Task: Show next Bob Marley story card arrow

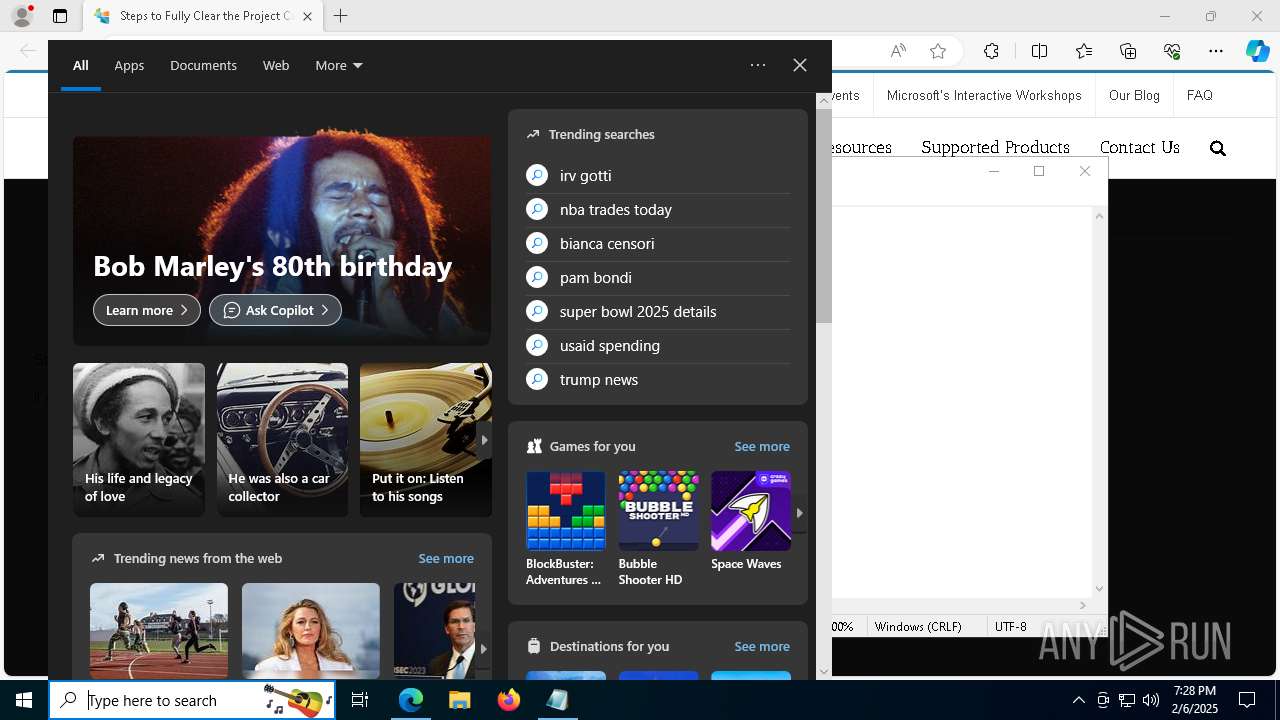Action: [484, 440]
